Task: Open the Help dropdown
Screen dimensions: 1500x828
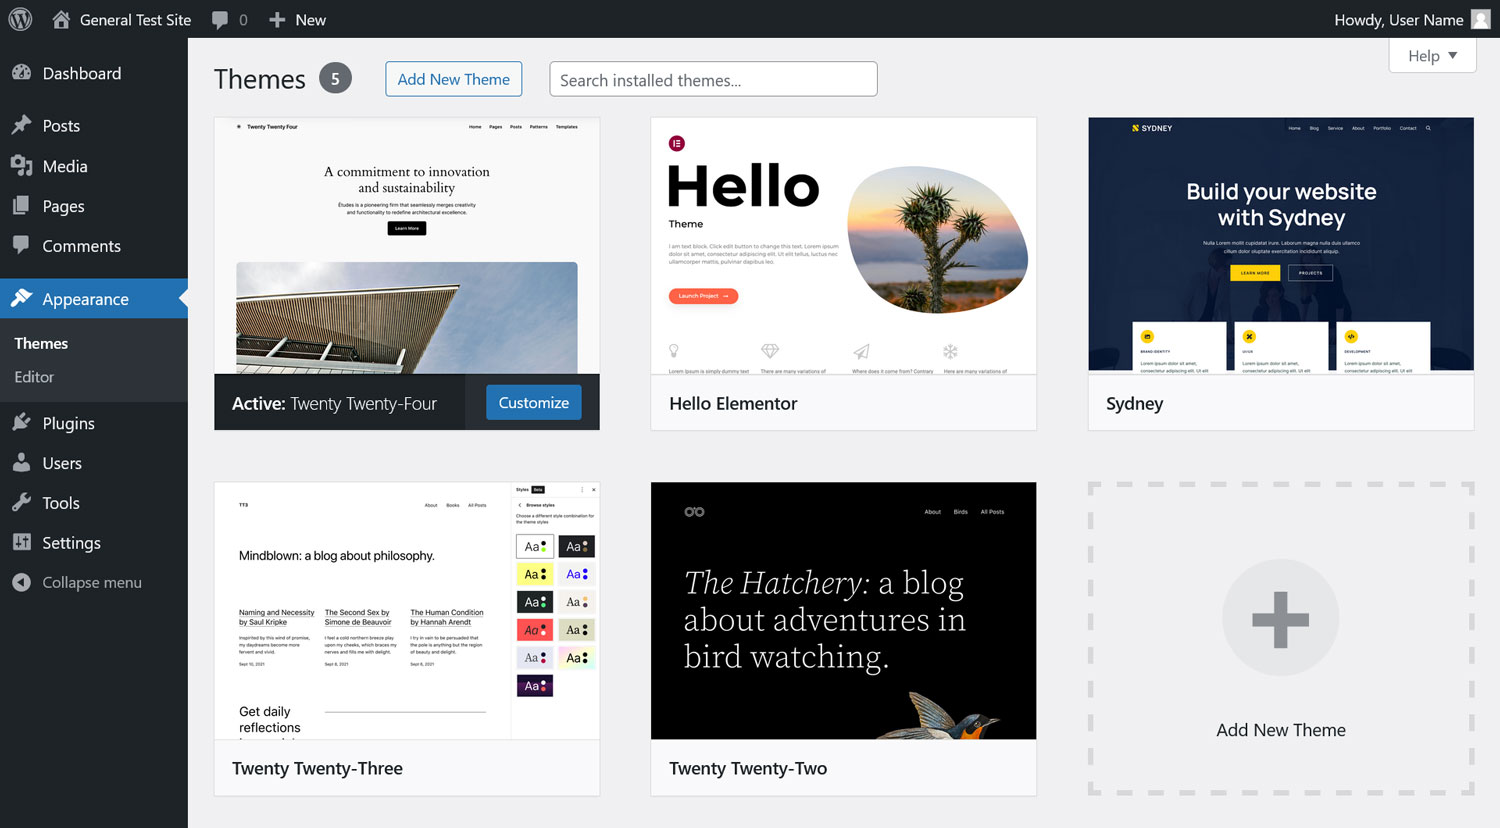Action: click(x=1432, y=55)
